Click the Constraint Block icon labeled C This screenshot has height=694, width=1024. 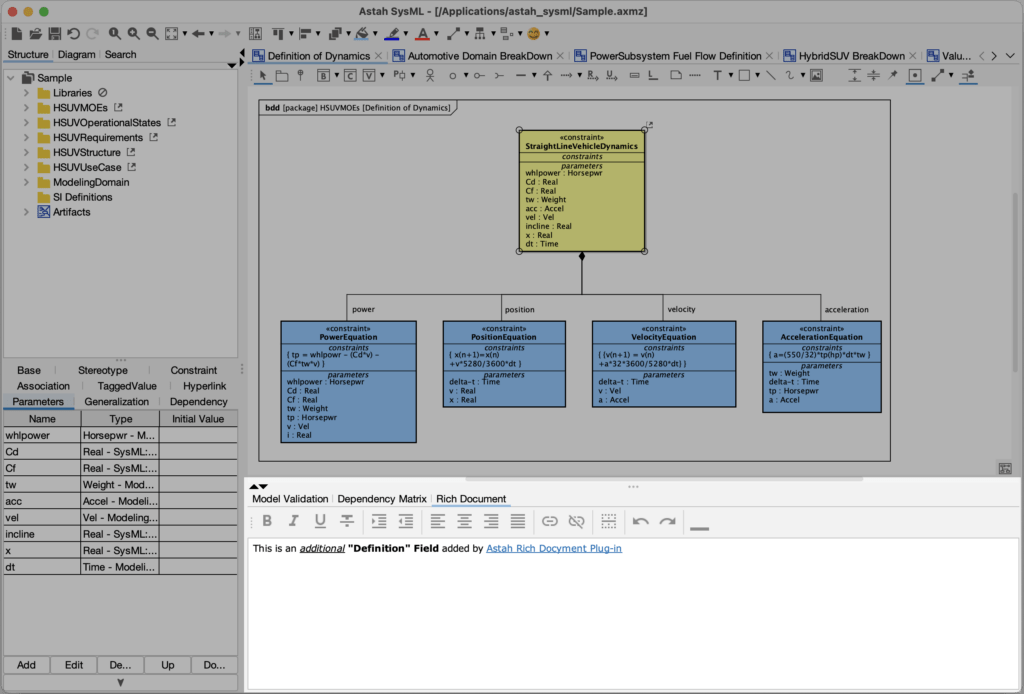tap(351, 76)
